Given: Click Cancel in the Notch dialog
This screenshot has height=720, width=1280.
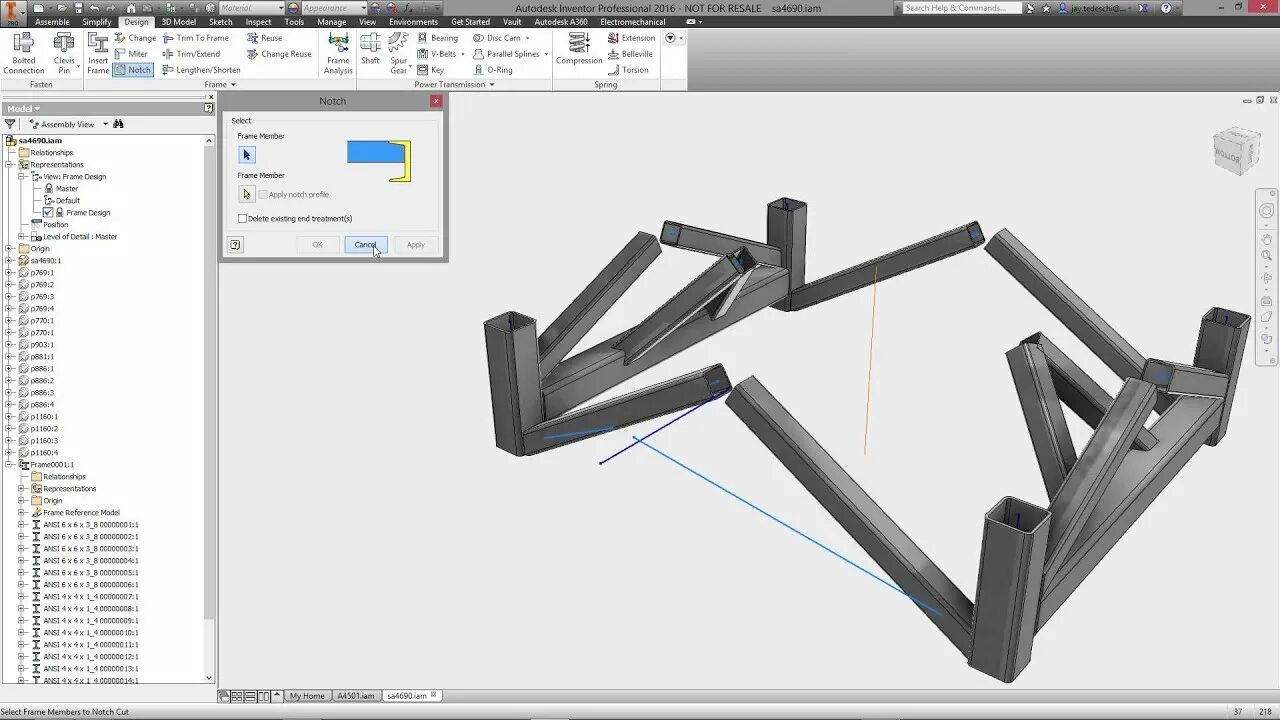Looking at the screenshot, I should click(365, 244).
